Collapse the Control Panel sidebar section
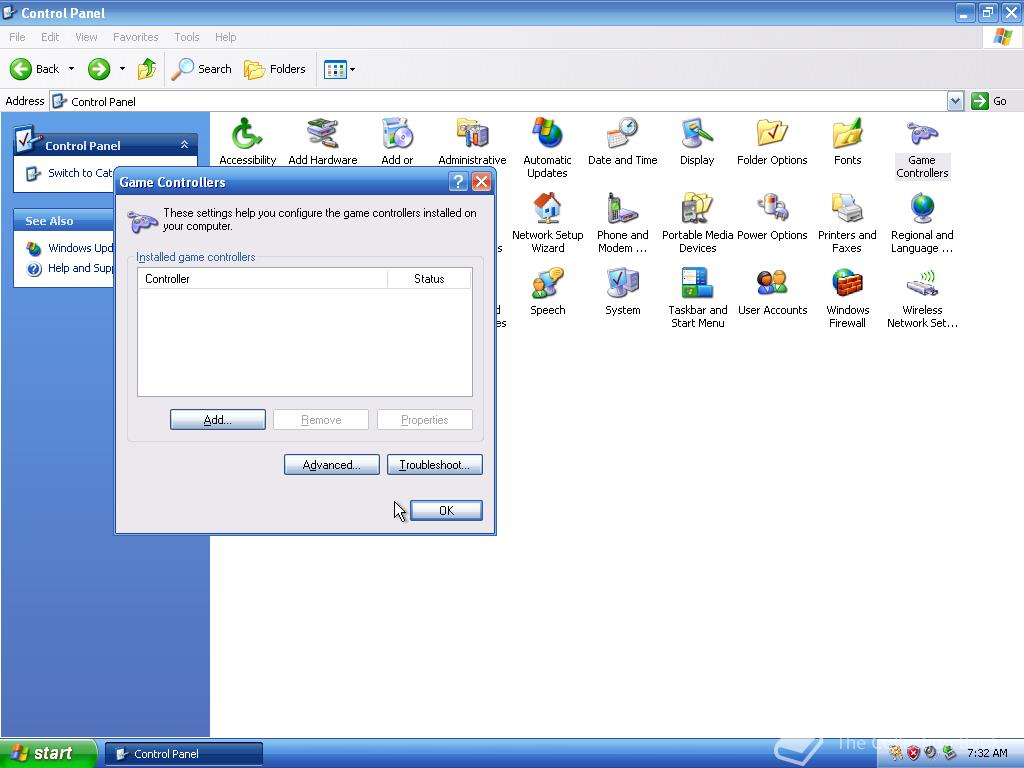Image resolution: width=1024 pixels, height=768 pixels. coord(184,145)
